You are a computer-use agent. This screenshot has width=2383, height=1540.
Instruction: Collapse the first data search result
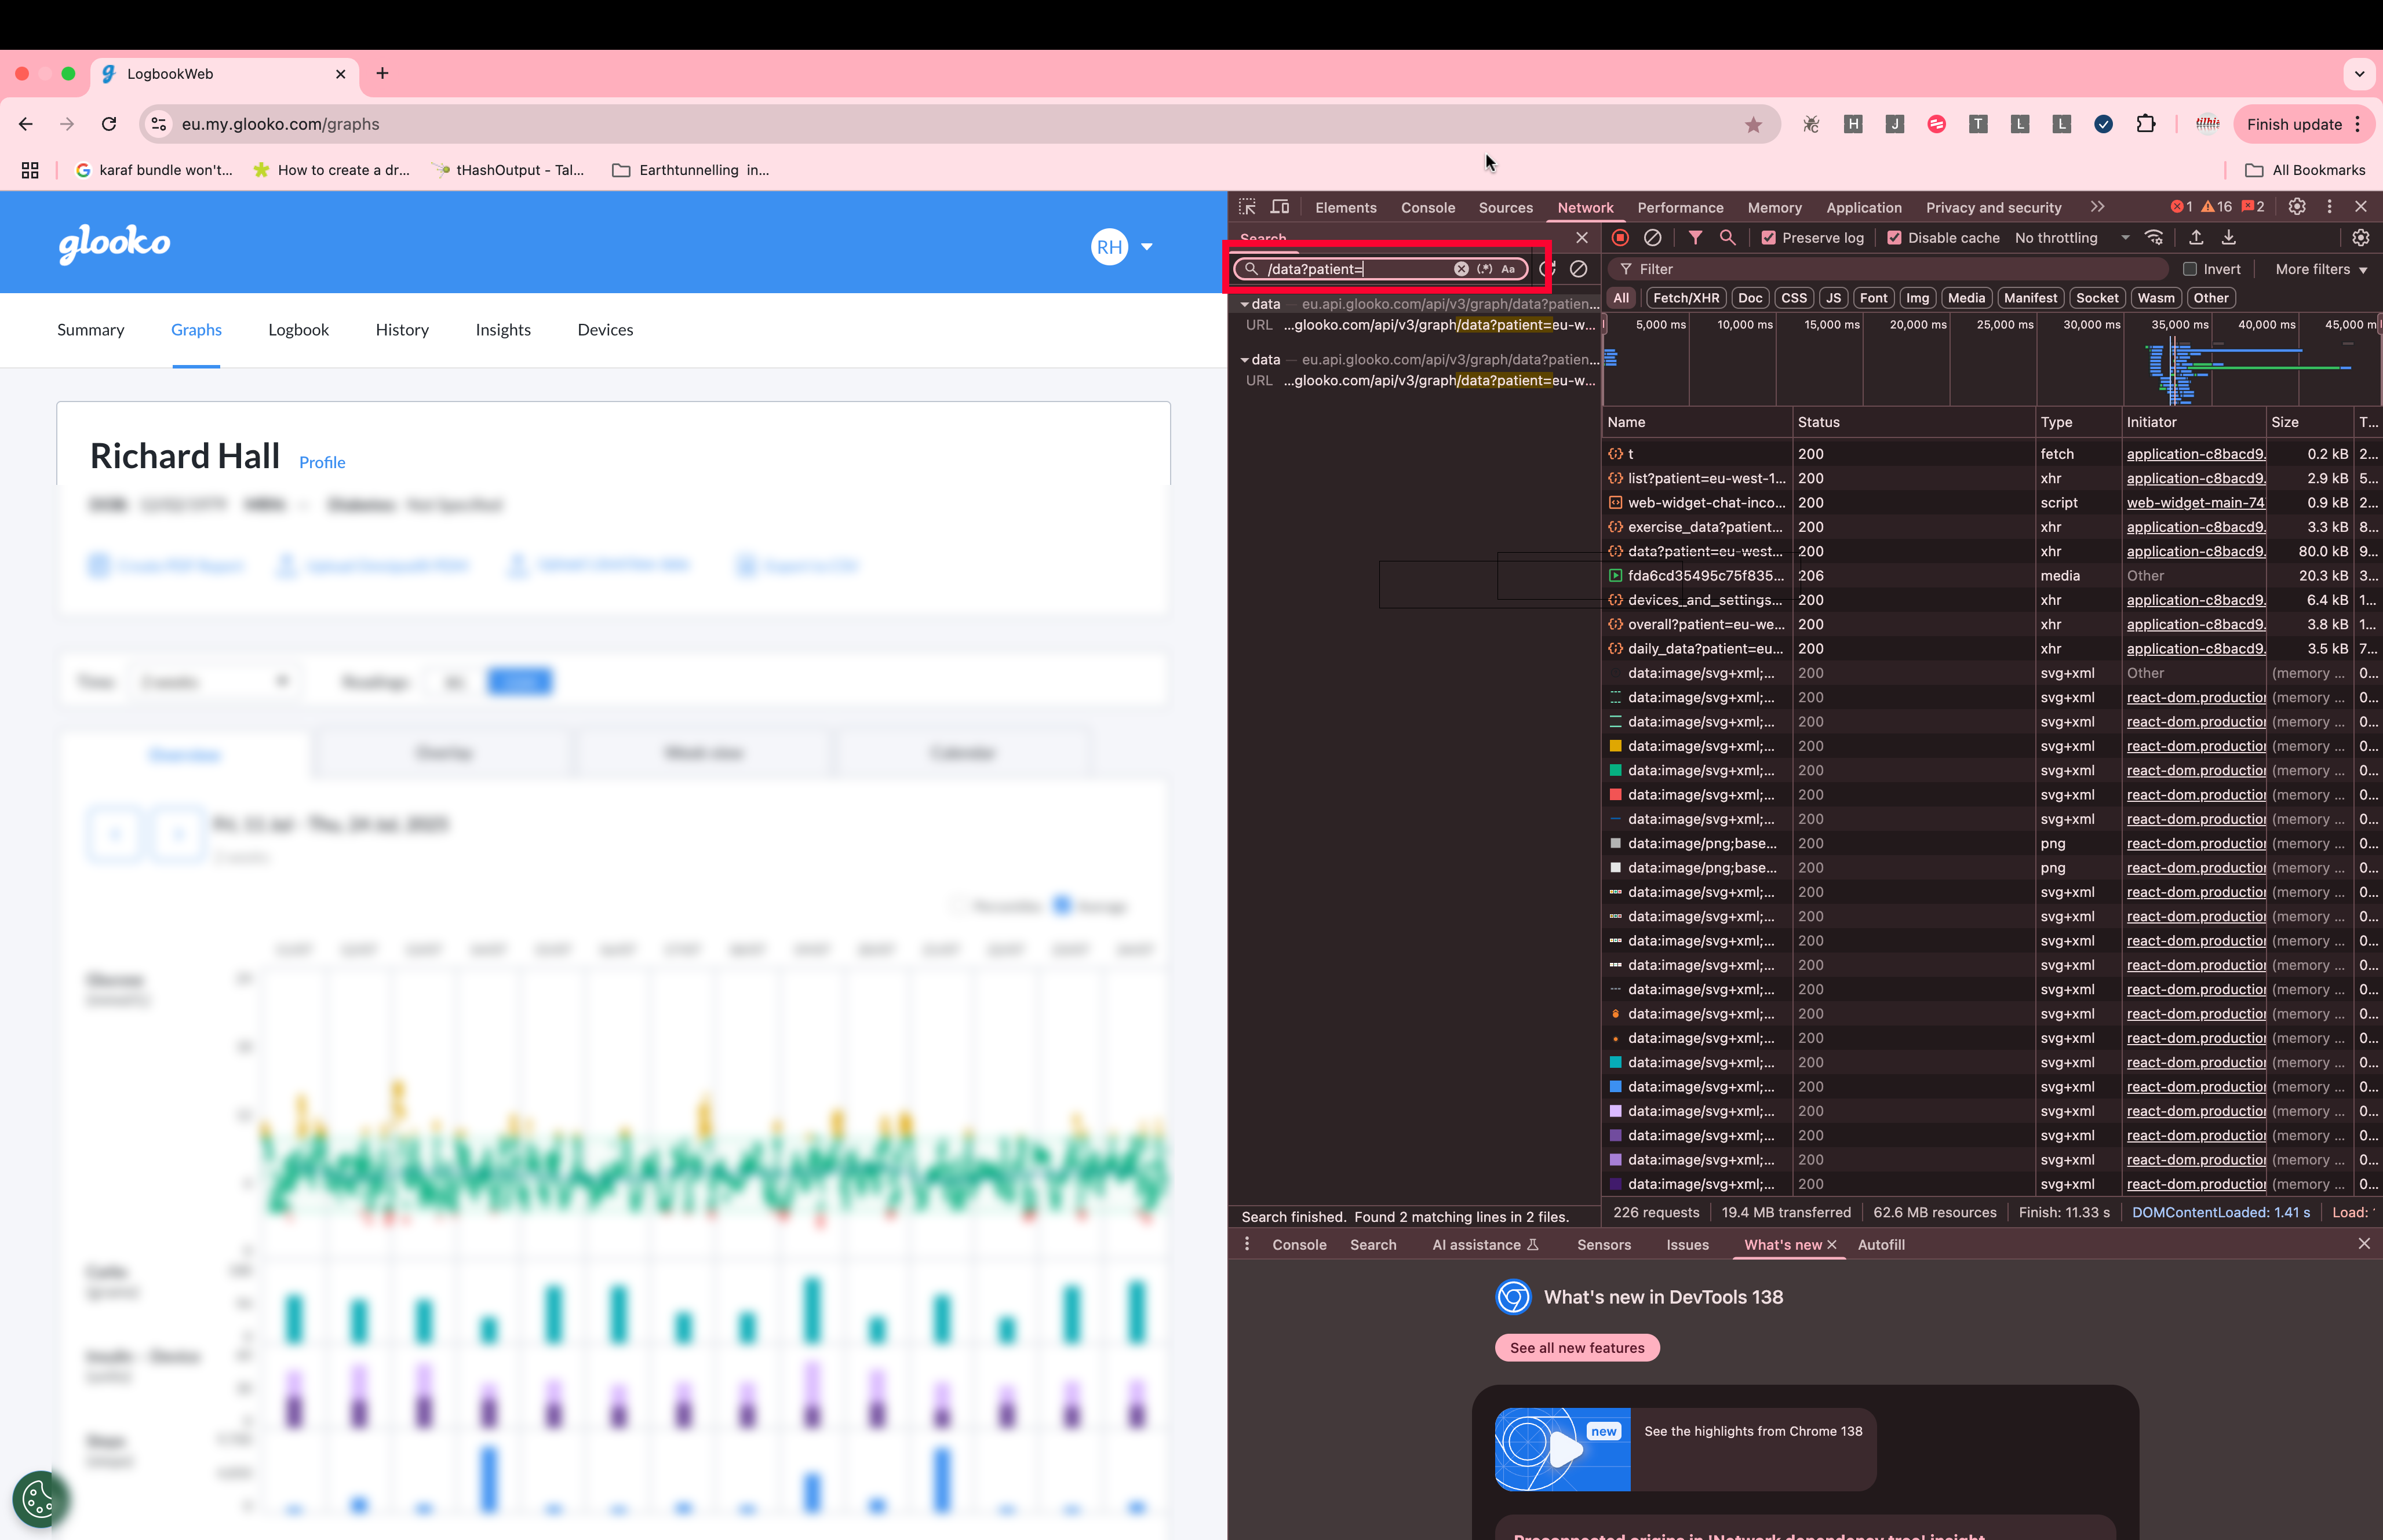1245,304
